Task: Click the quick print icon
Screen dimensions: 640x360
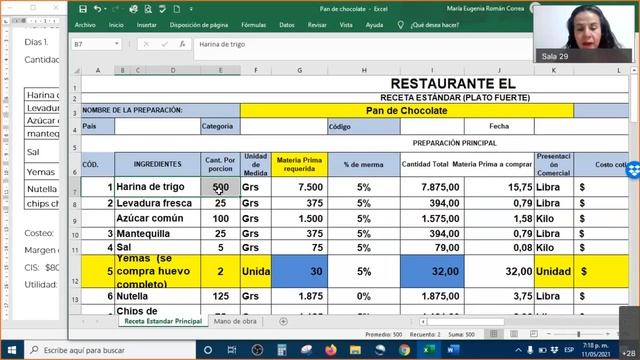Action: 133,9
